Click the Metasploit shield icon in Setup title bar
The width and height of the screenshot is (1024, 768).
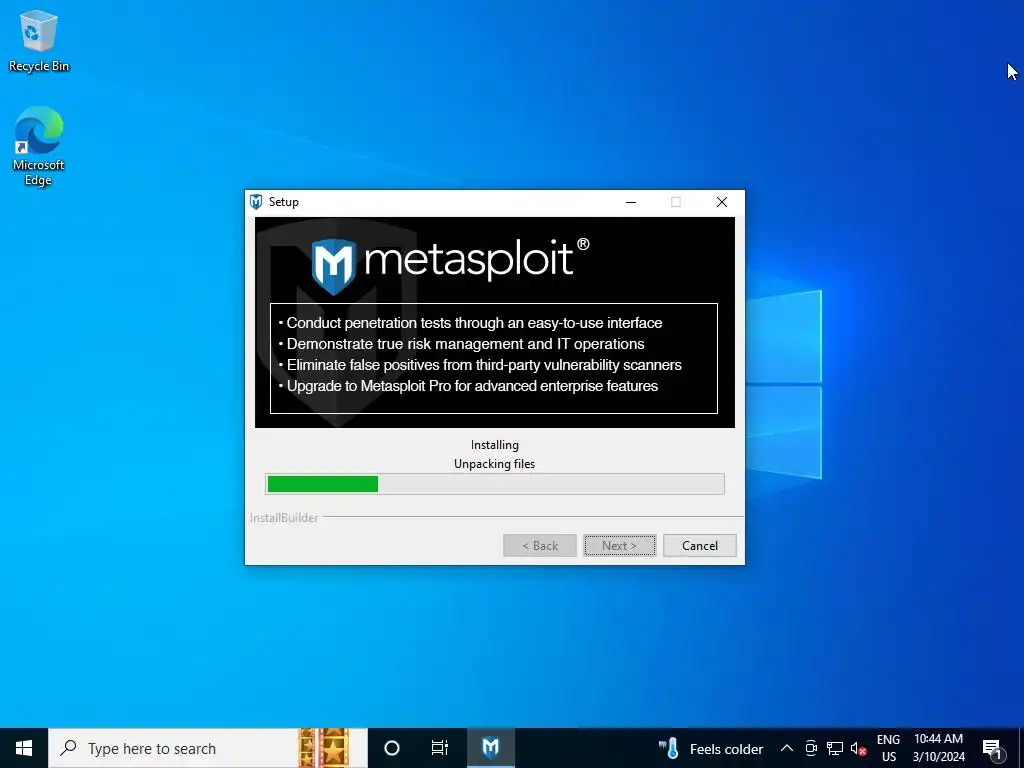click(256, 202)
